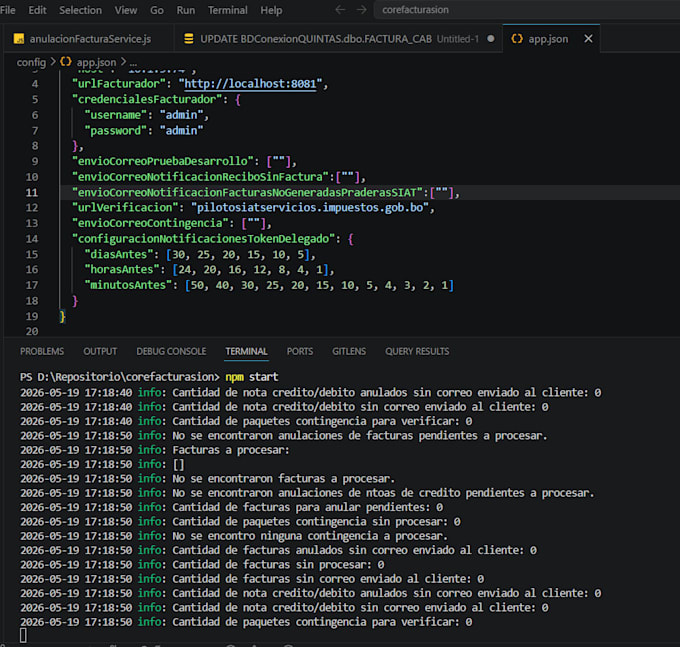This screenshot has width=680, height=647.
Task: Click the "urlFacturador" key on line 4
Action: (x=119, y=84)
